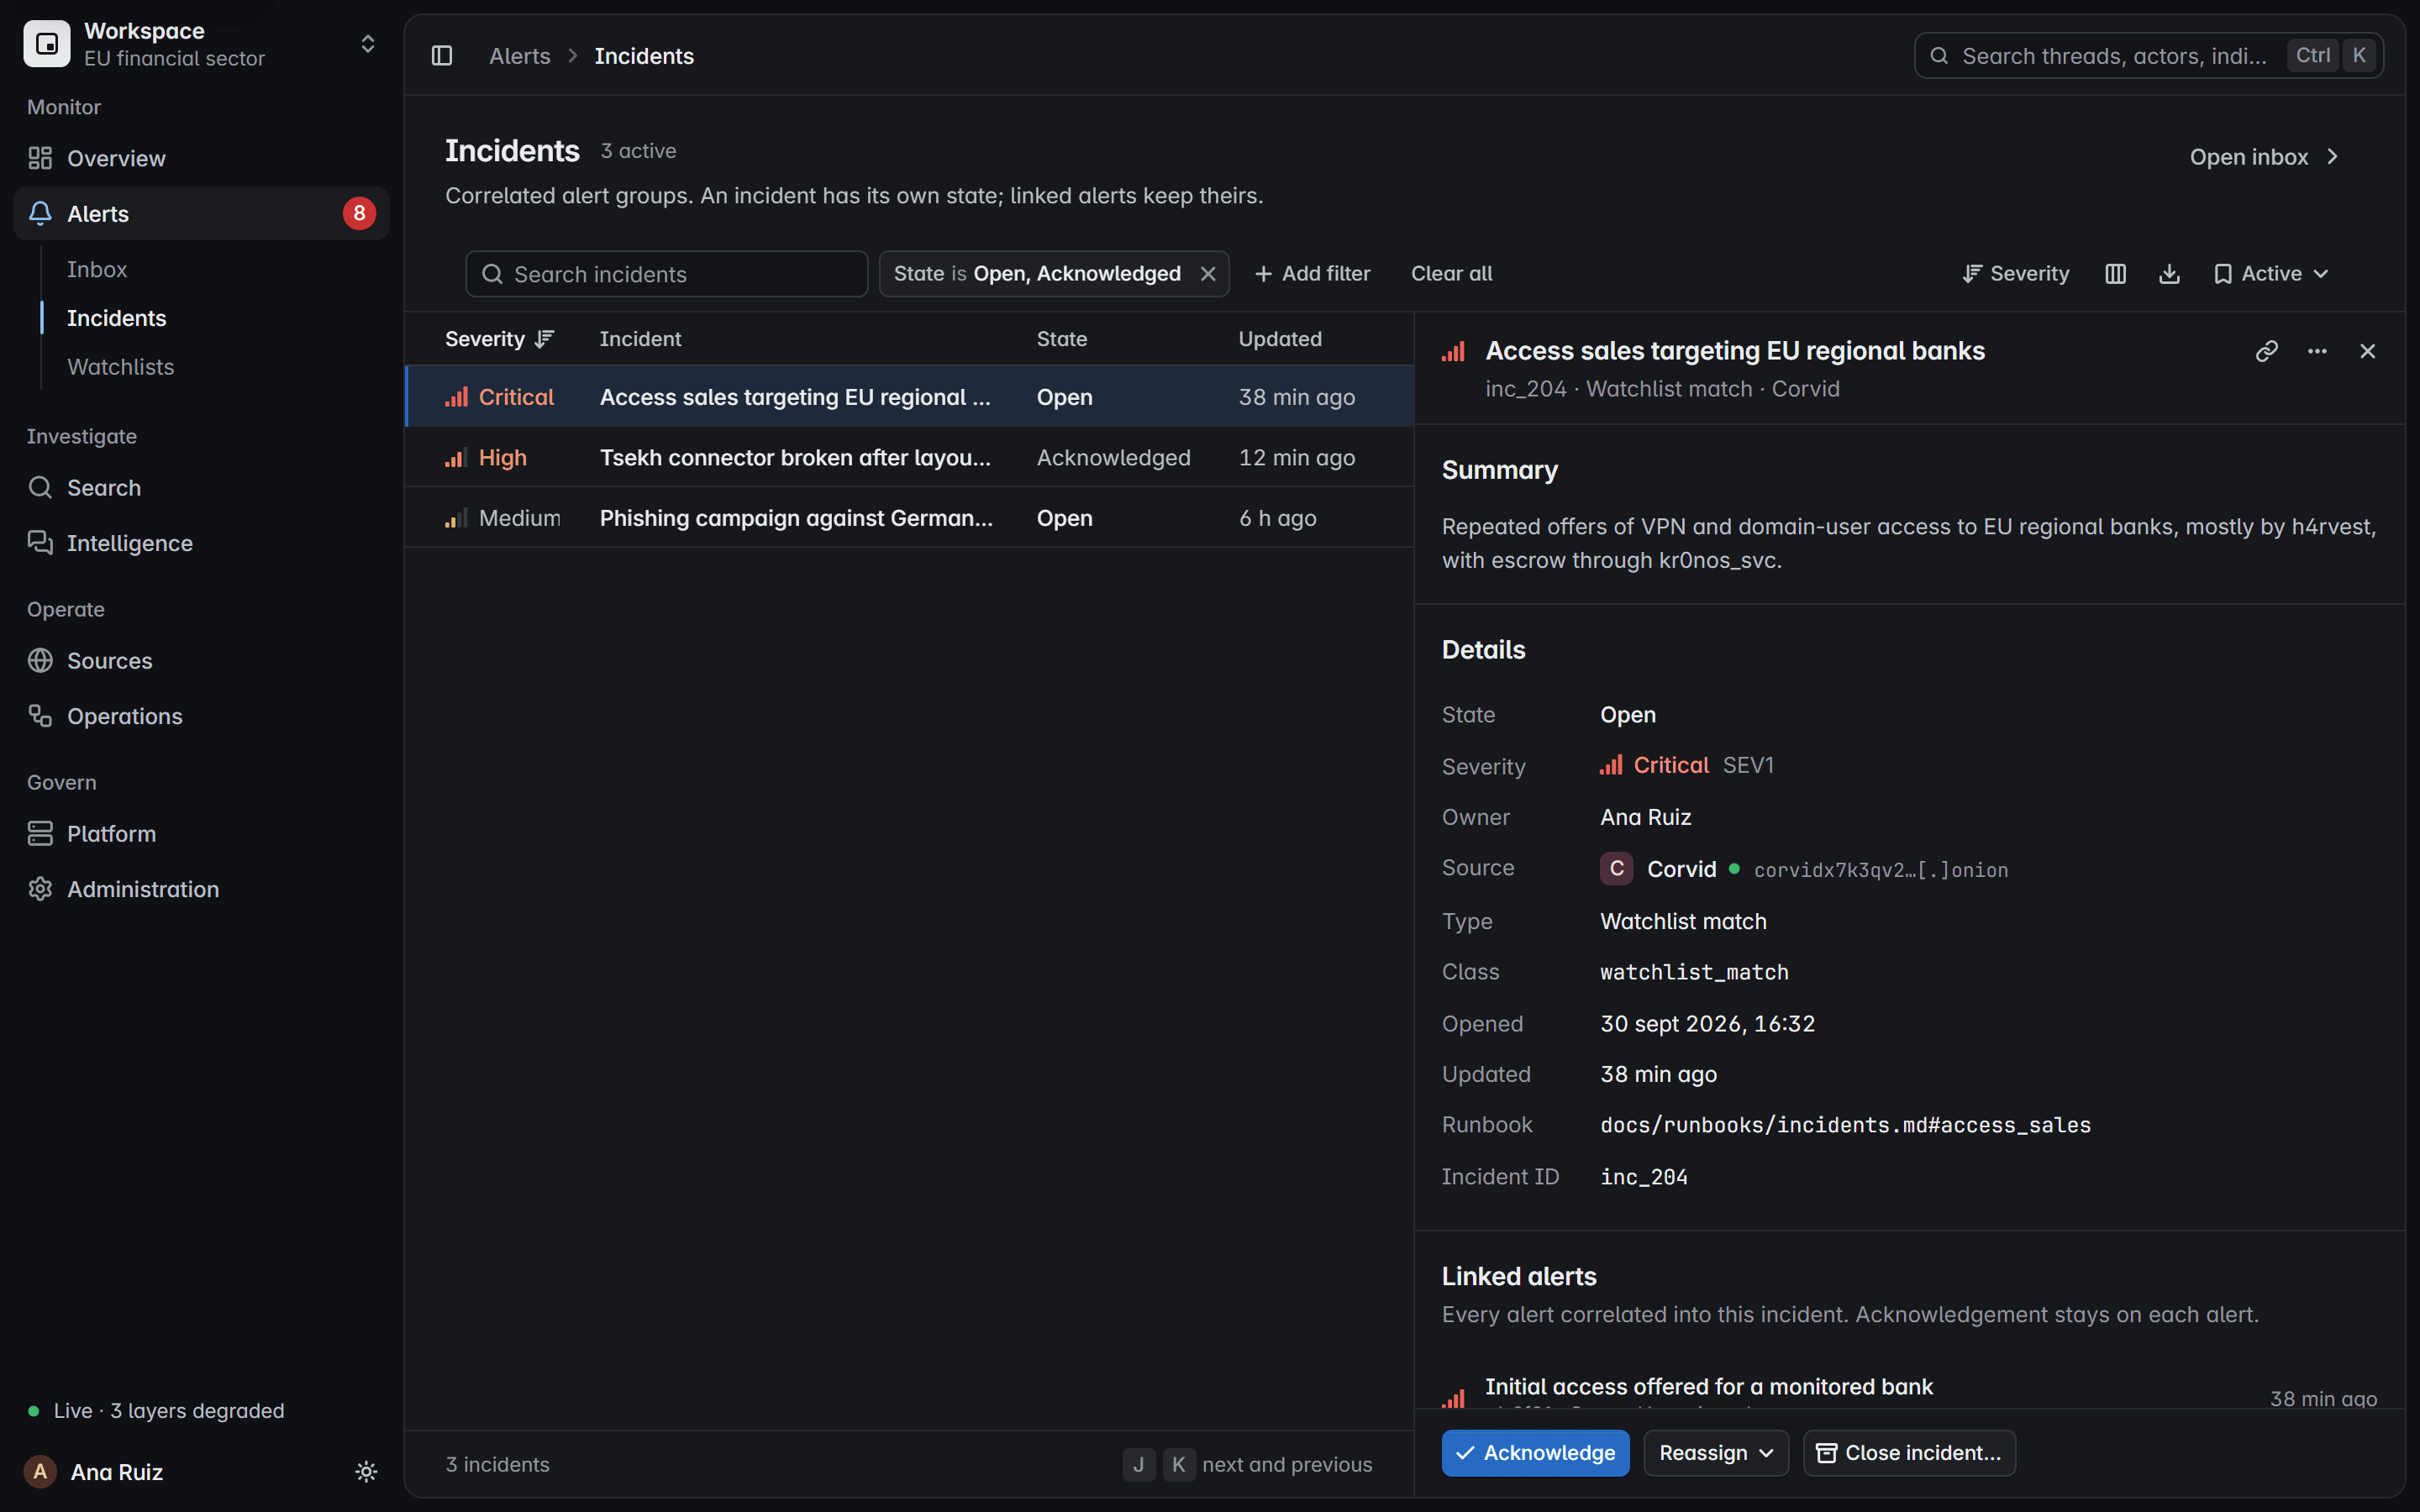Close the incident detail panel
The image size is (2420, 1512).
tap(2367, 351)
